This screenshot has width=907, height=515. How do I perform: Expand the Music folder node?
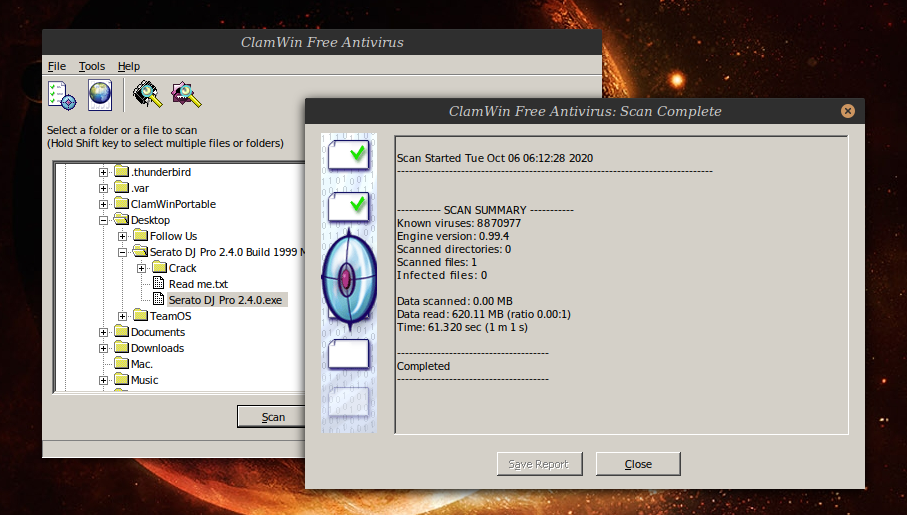tap(103, 380)
